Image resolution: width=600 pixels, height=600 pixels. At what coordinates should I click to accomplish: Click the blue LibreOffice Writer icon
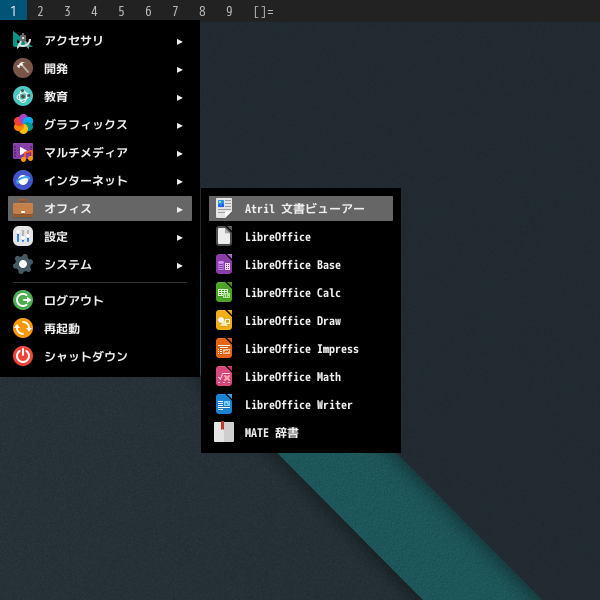tap(224, 404)
